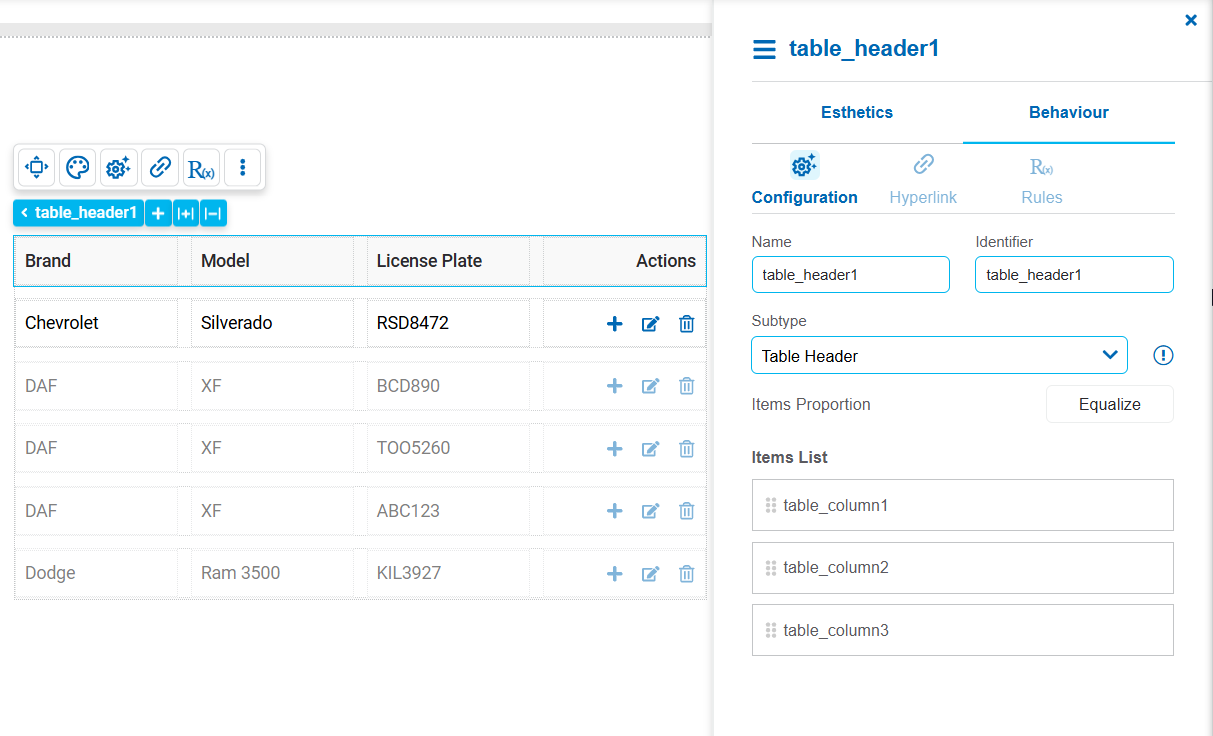Click edit icon in Dodge row

pos(650,573)
